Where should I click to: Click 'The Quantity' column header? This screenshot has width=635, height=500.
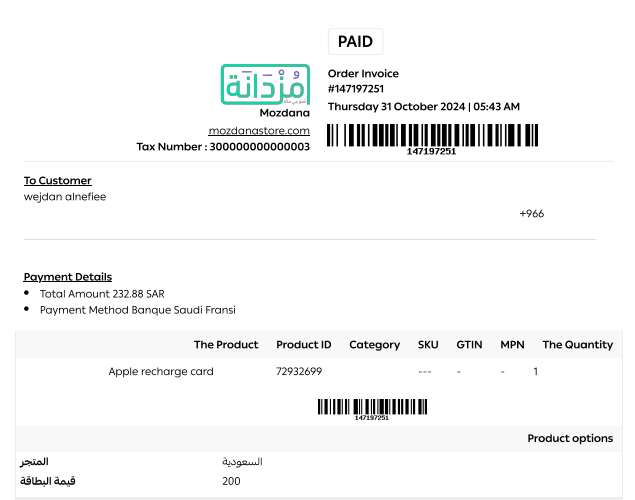[x=577, y=345]
